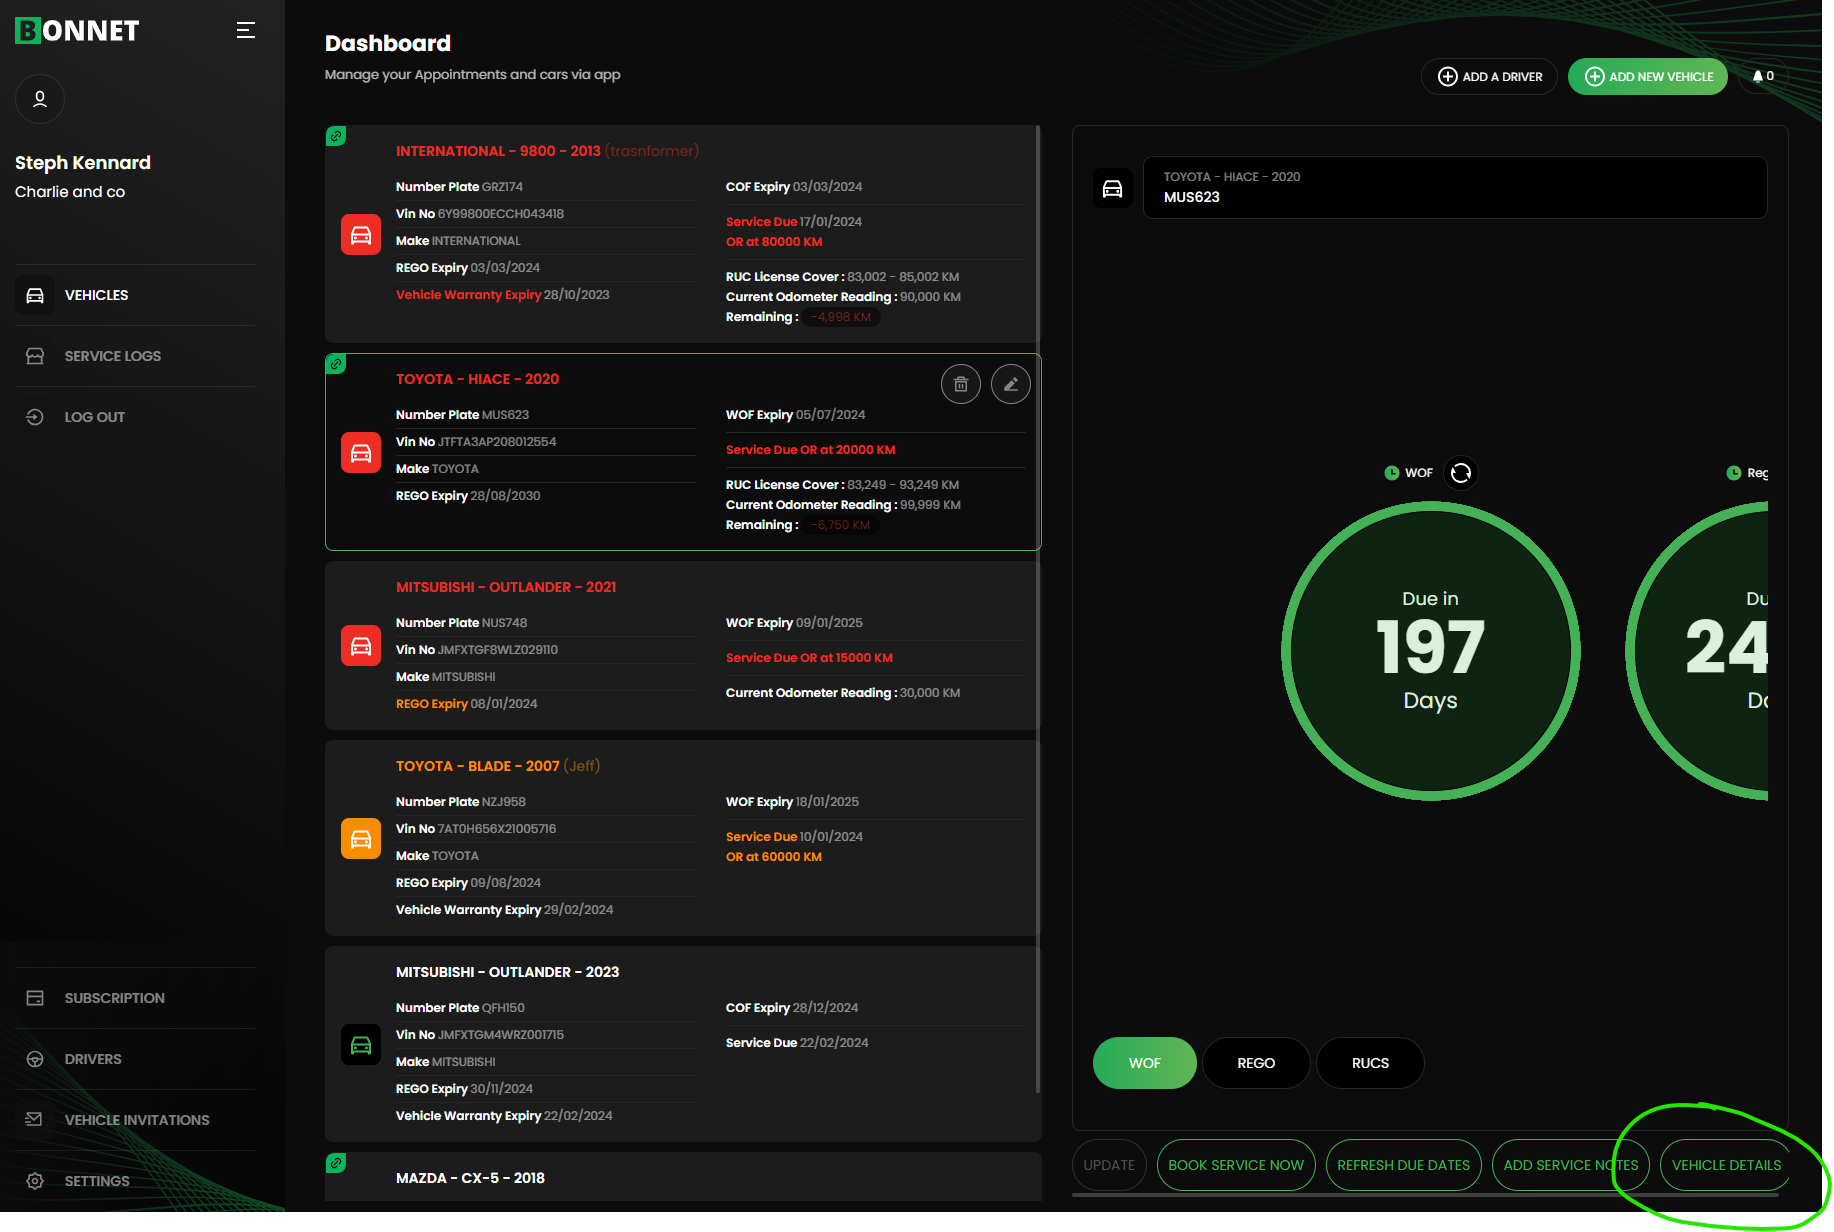Click Add Service Notes button
Screen dimensions: 1834x1232
point(1570,1165)
